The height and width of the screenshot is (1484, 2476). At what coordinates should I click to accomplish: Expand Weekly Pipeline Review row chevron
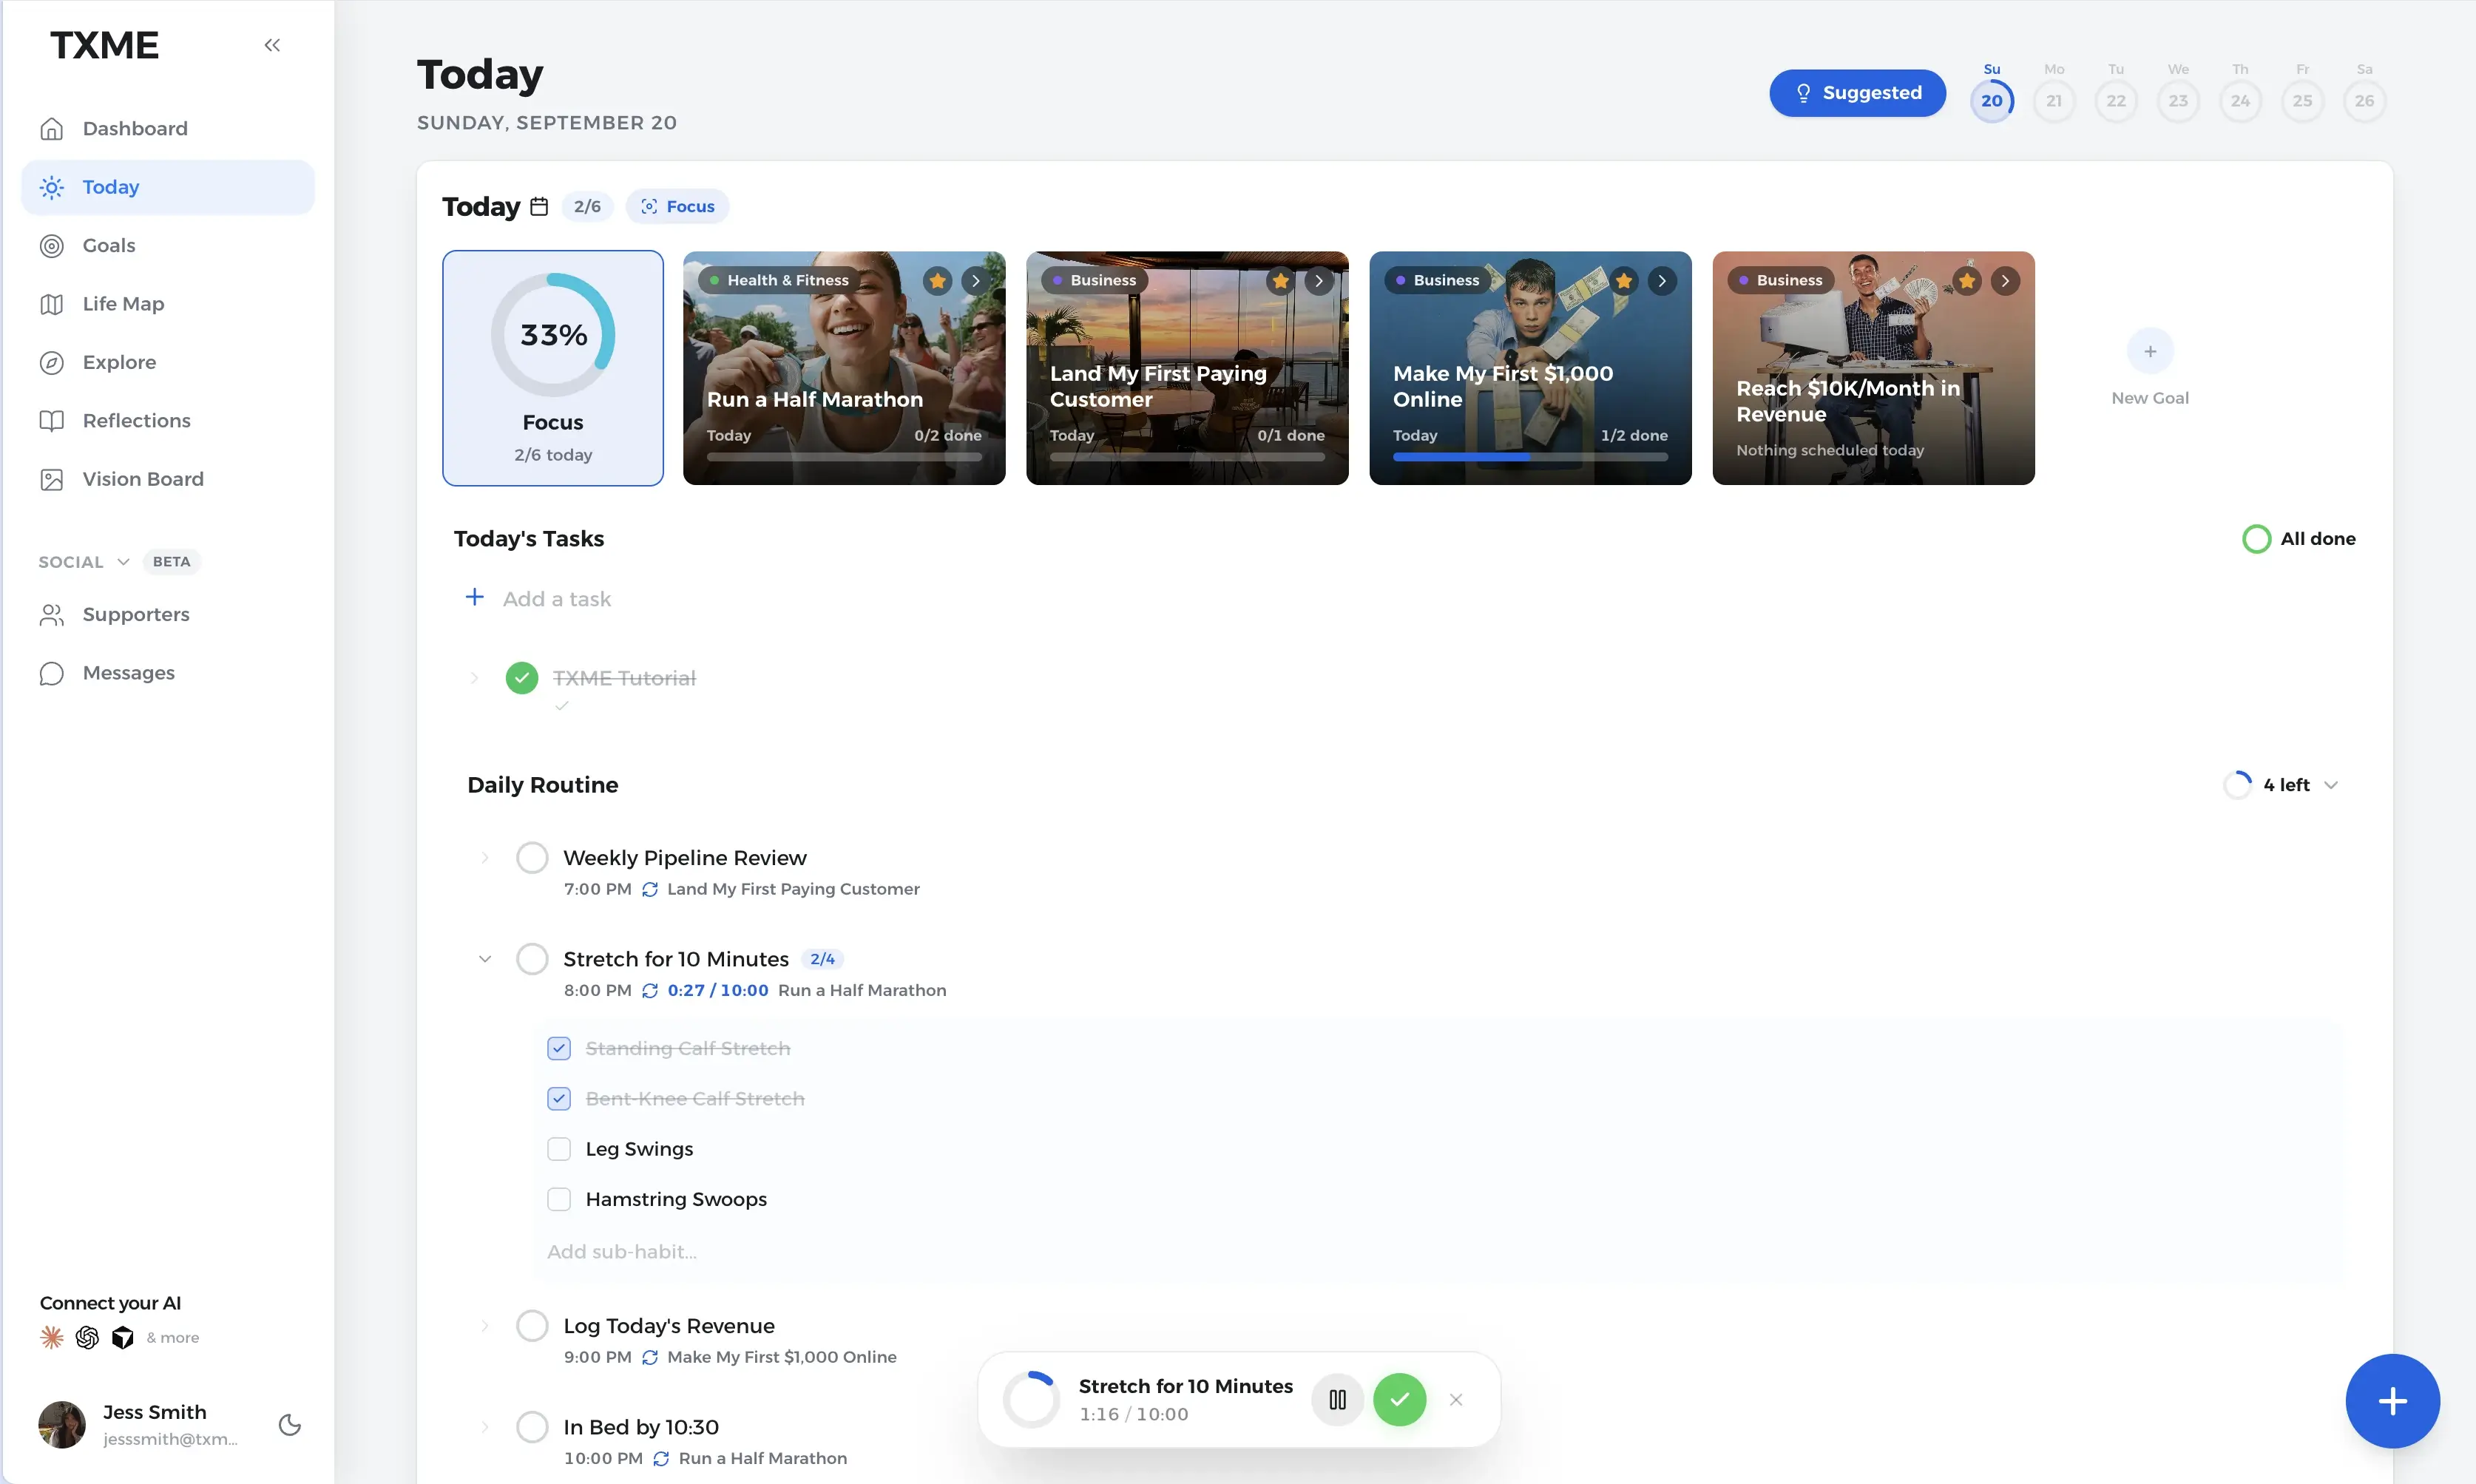tap(485, 857)
